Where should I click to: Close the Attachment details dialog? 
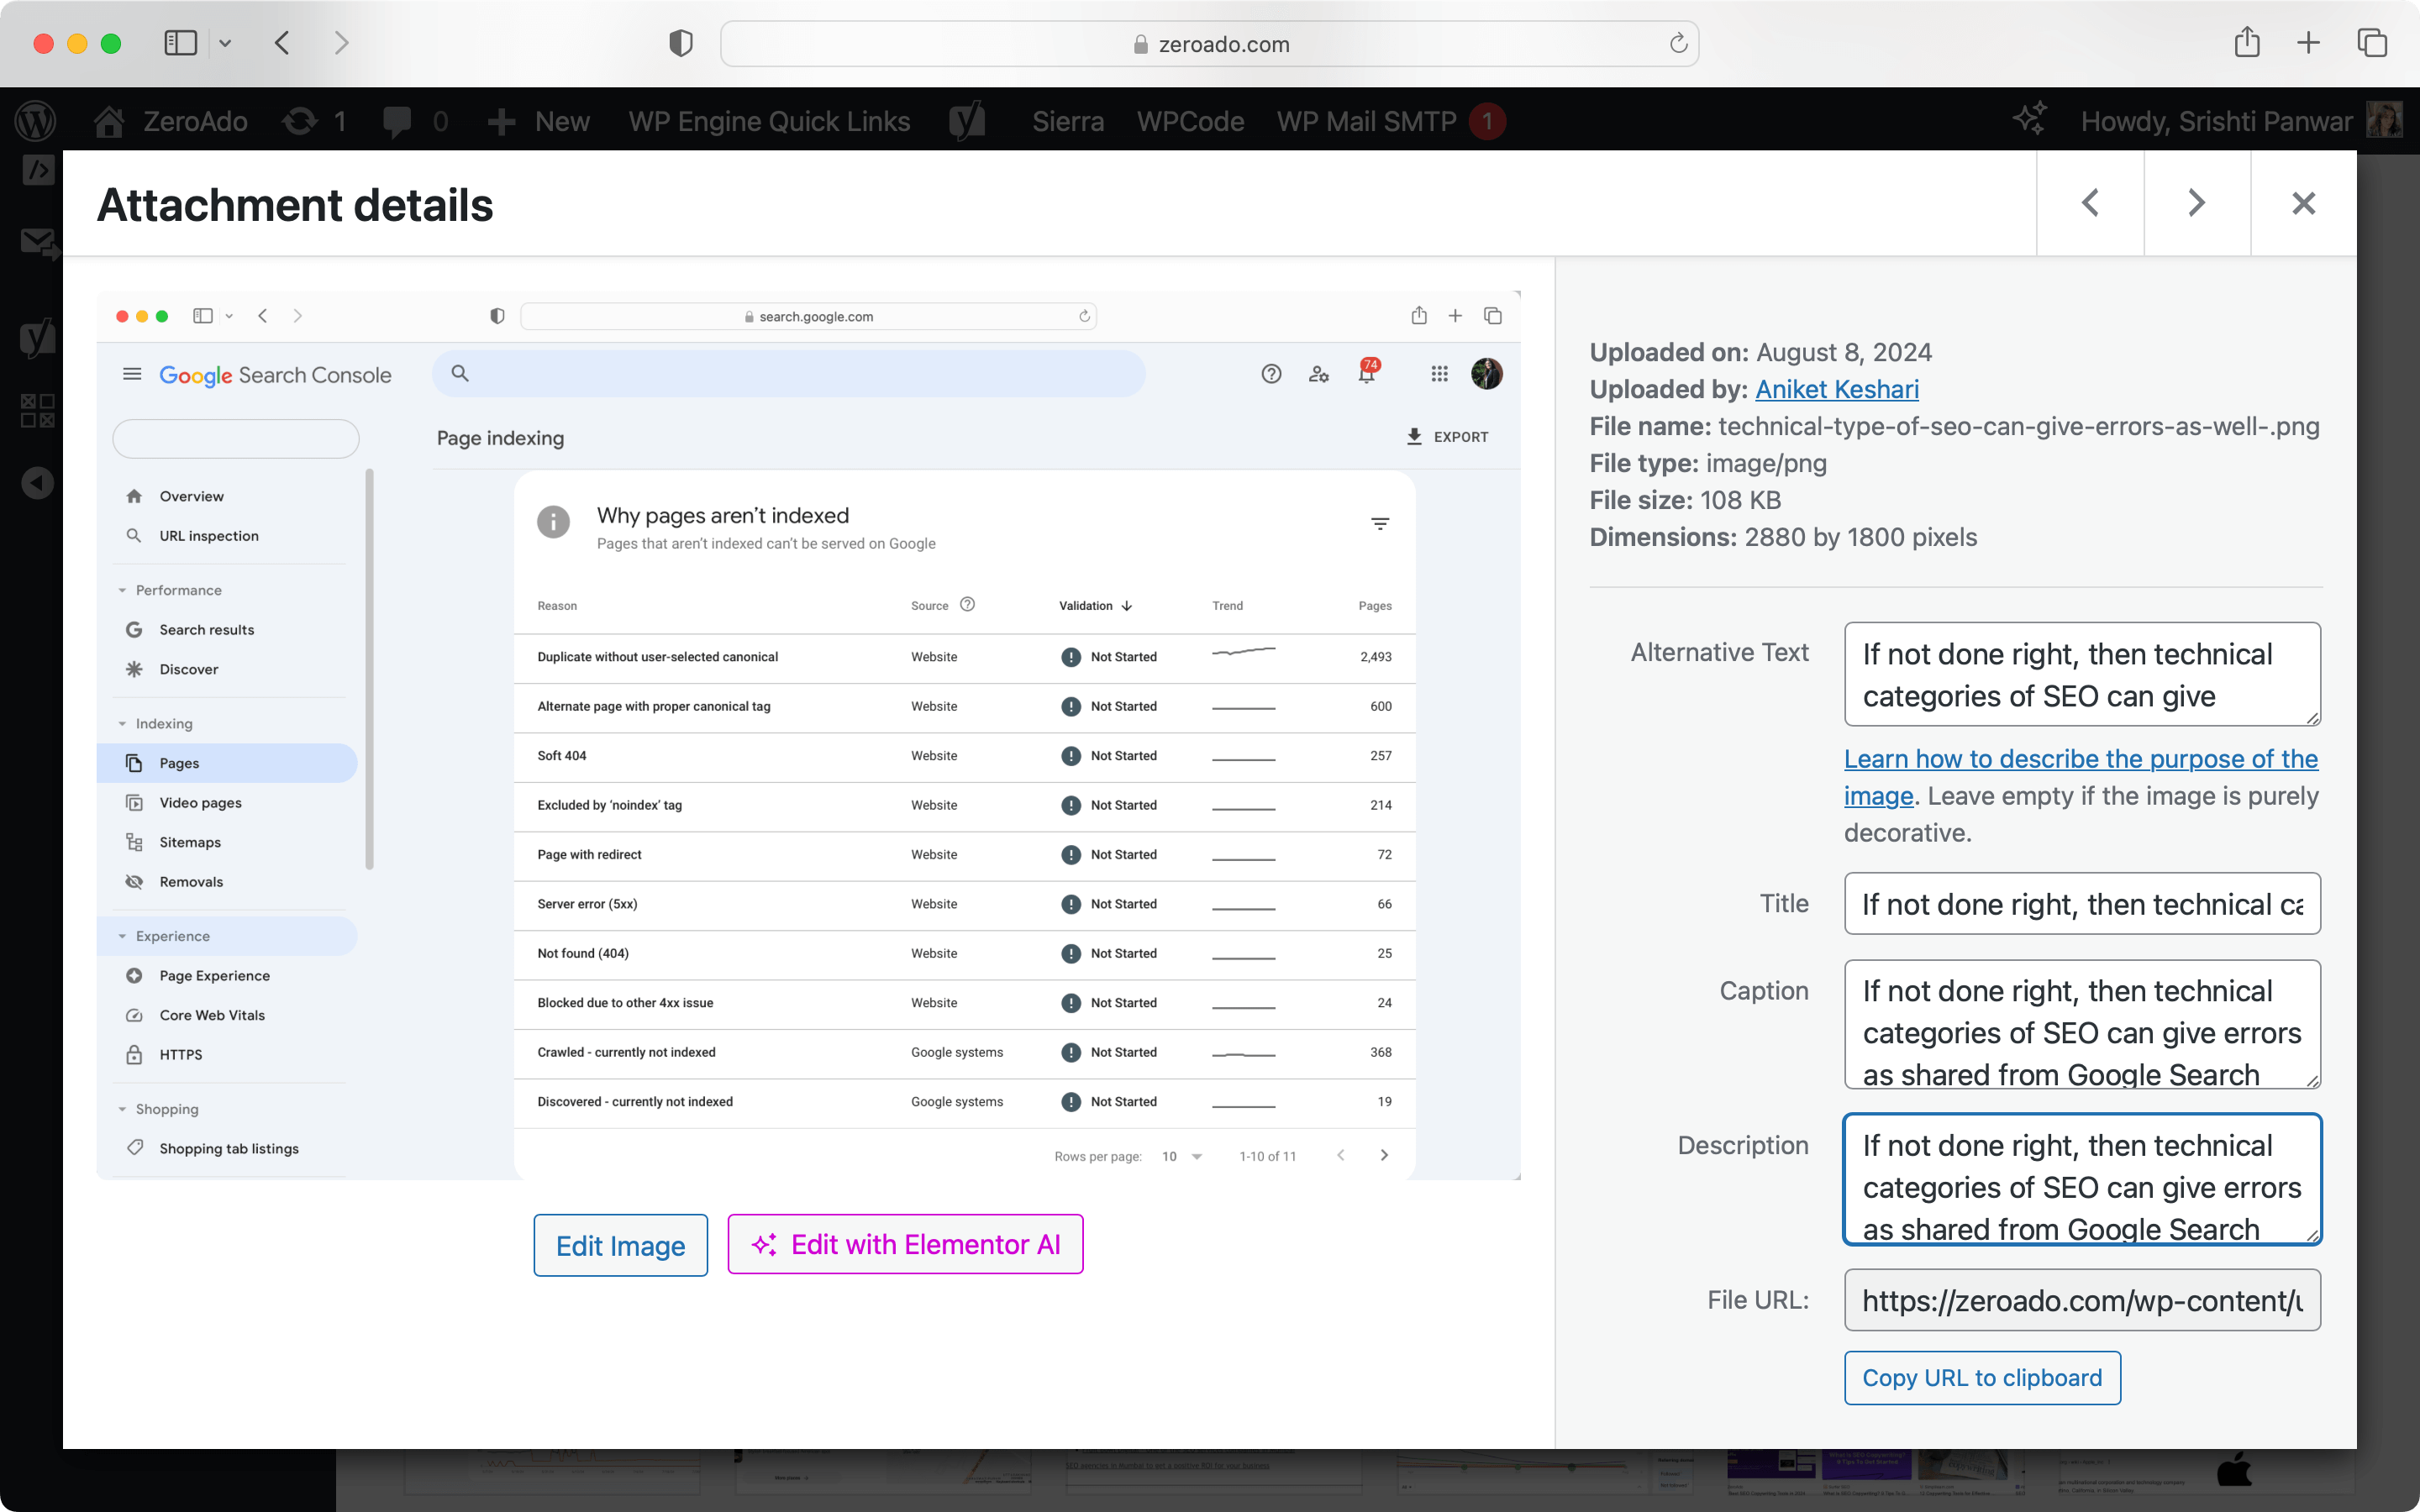pos(2304,203)
